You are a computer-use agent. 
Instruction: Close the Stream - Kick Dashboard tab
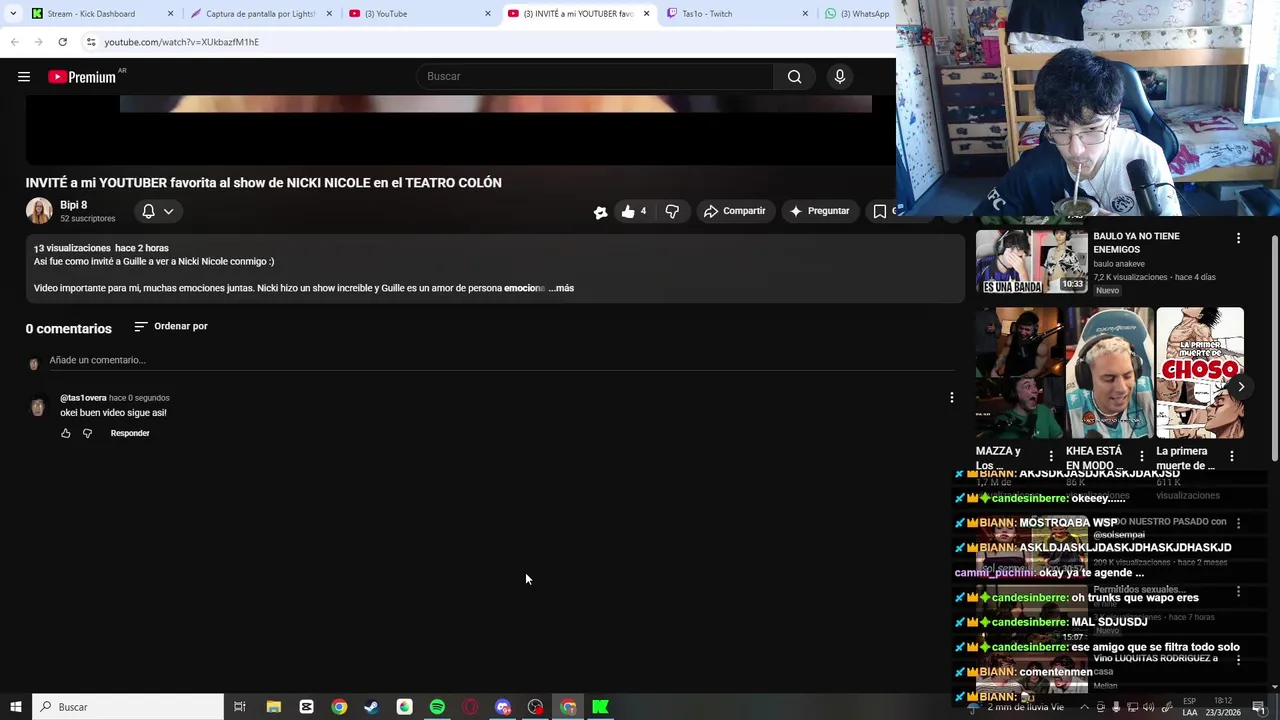[x=170, y=14]
